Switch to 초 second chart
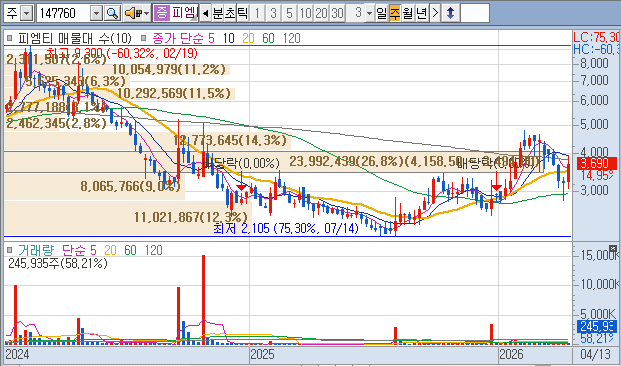Viewport: 621px width, 366px height. pos(230,13)
